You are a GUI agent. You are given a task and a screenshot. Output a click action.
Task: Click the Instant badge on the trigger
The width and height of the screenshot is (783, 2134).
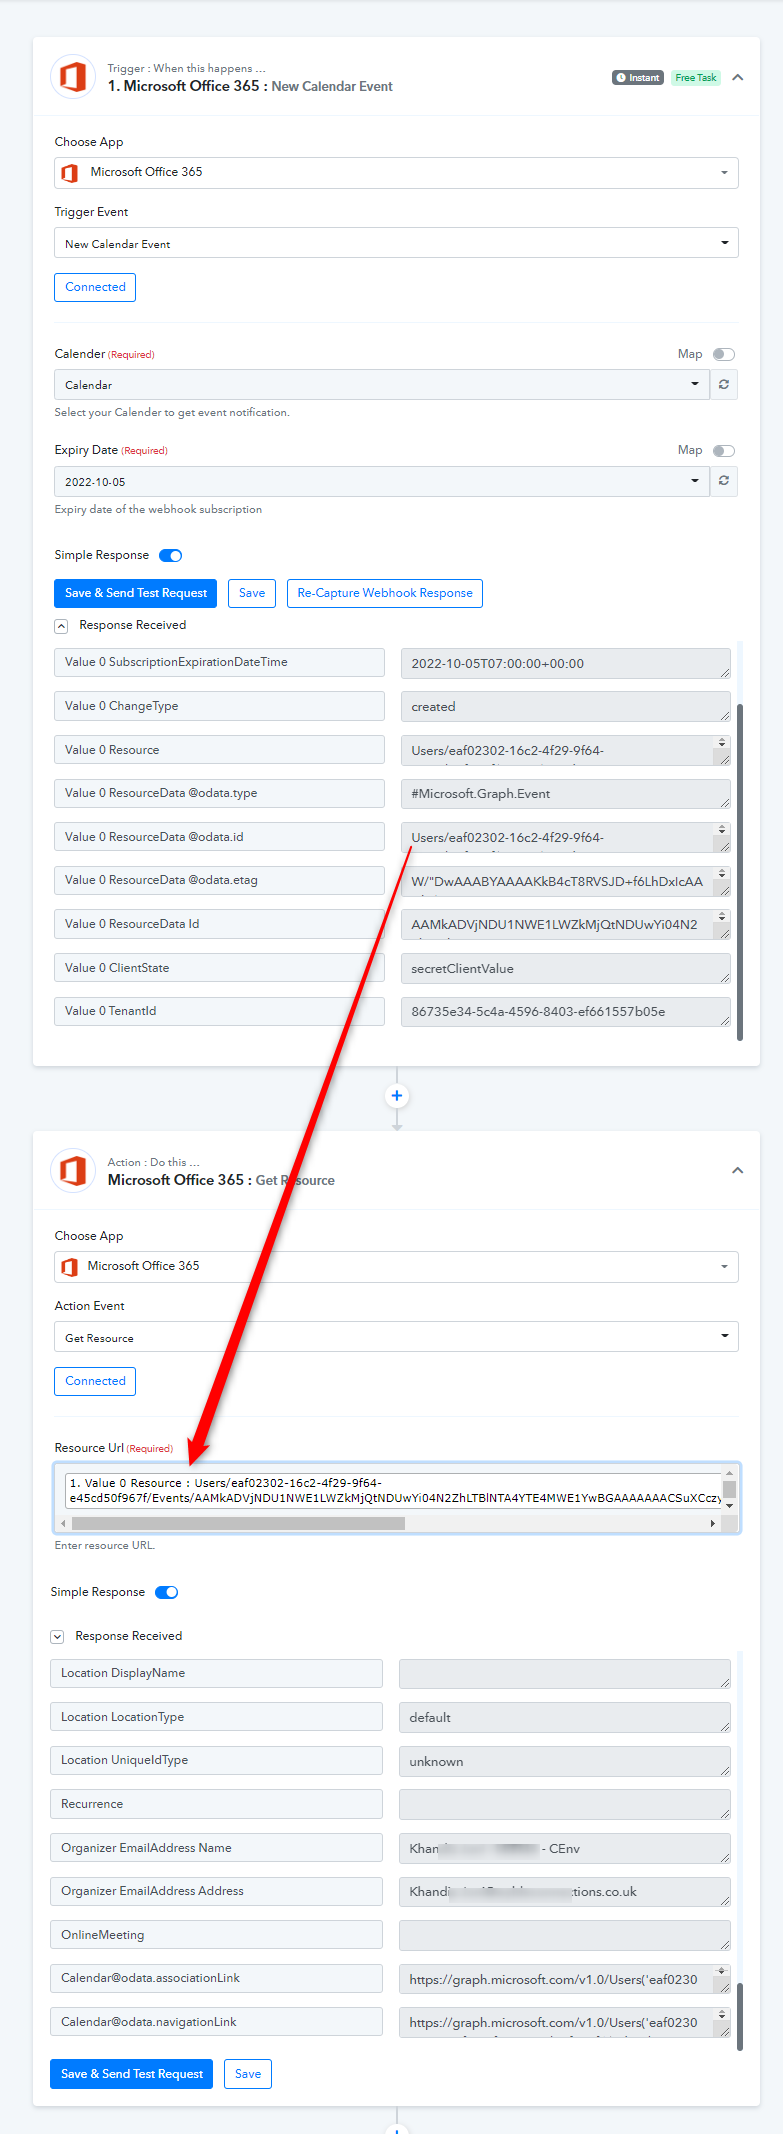click(x=638, y=78)
